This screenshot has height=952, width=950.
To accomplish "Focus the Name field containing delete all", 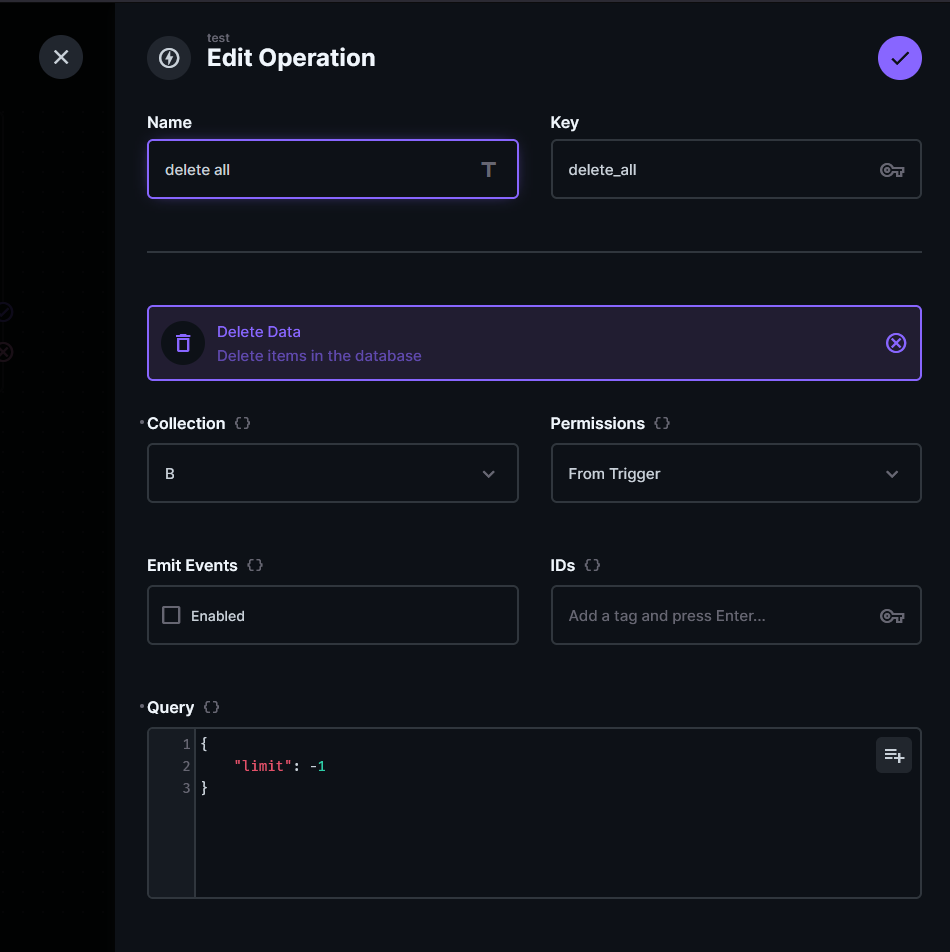I will point(333,169).
